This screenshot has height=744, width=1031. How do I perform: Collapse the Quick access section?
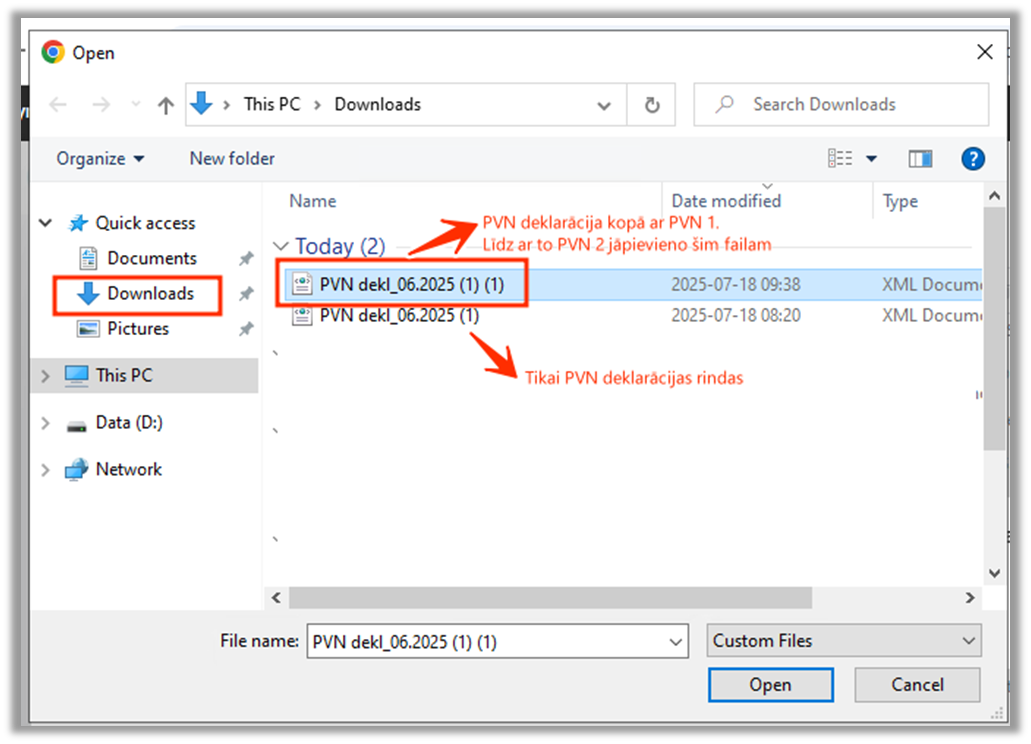point(45,223)
